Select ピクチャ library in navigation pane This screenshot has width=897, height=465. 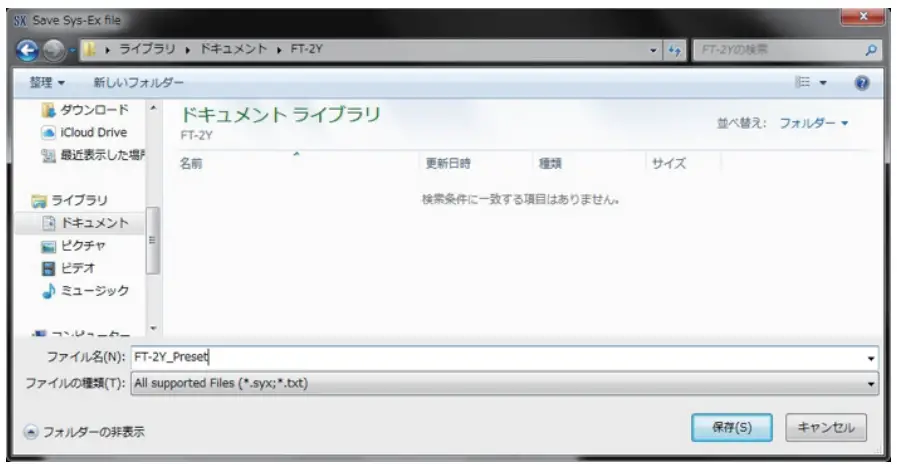click(84, 246)
